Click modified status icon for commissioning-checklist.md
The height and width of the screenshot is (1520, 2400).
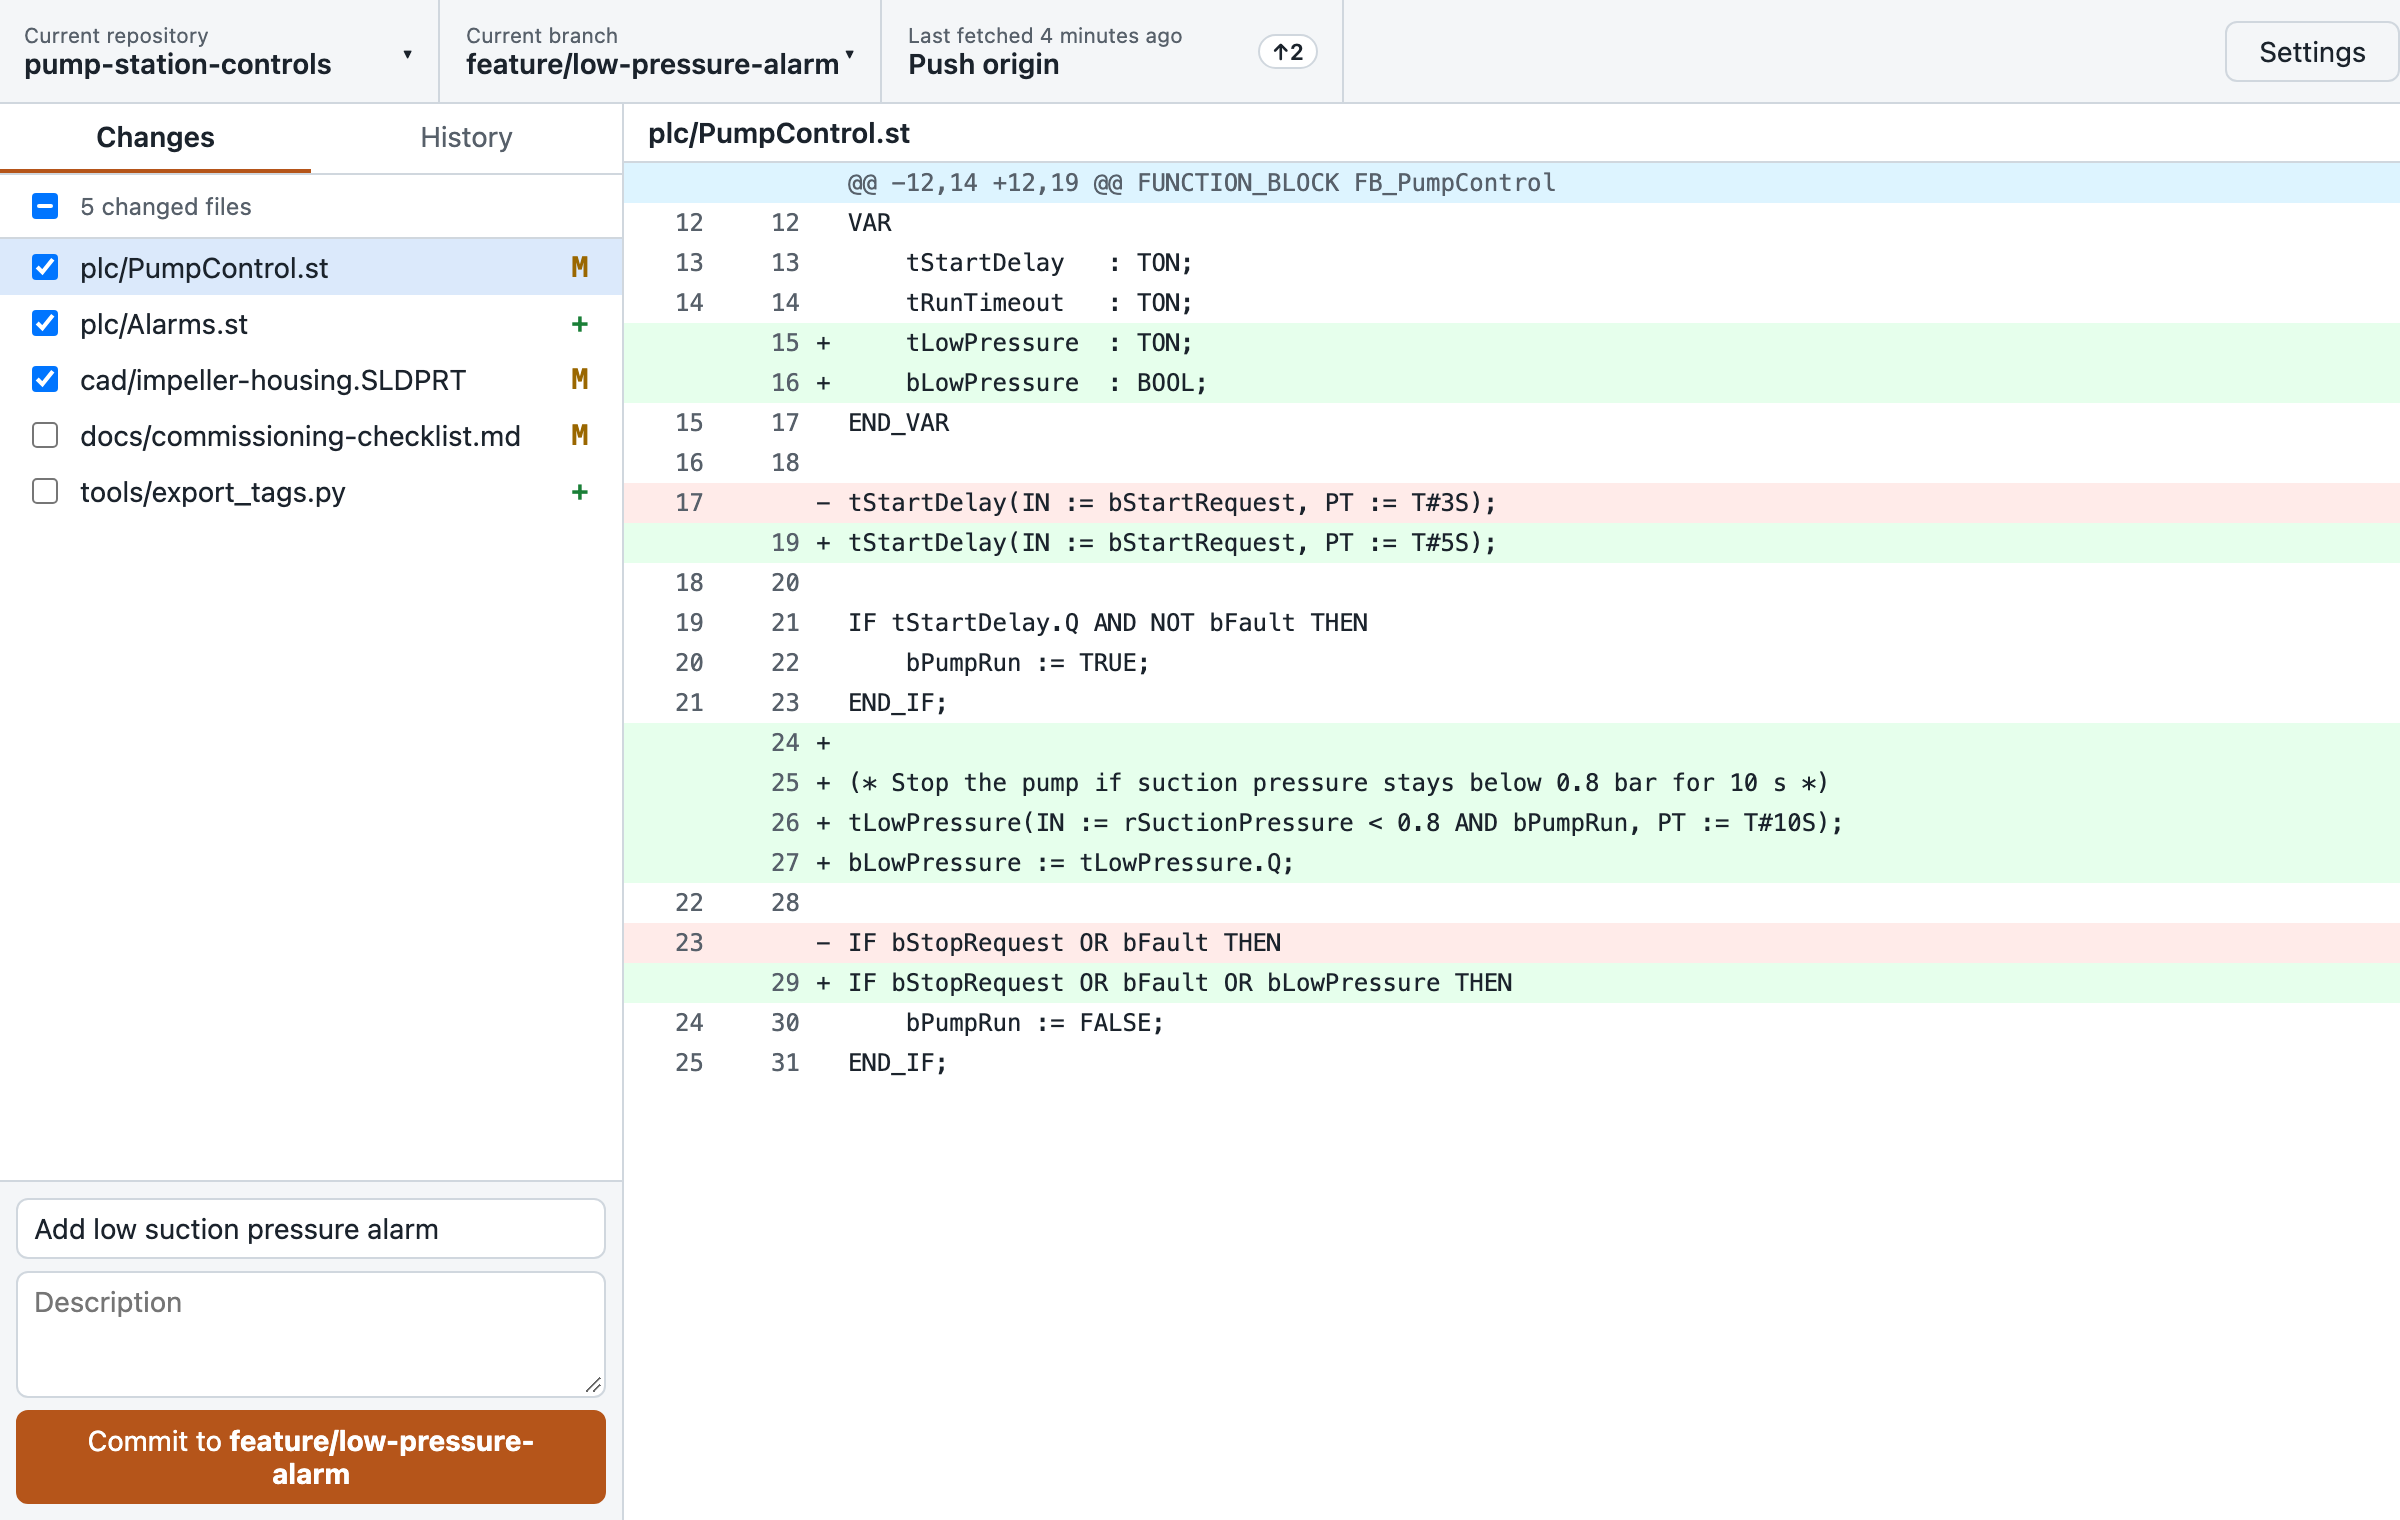580,435
